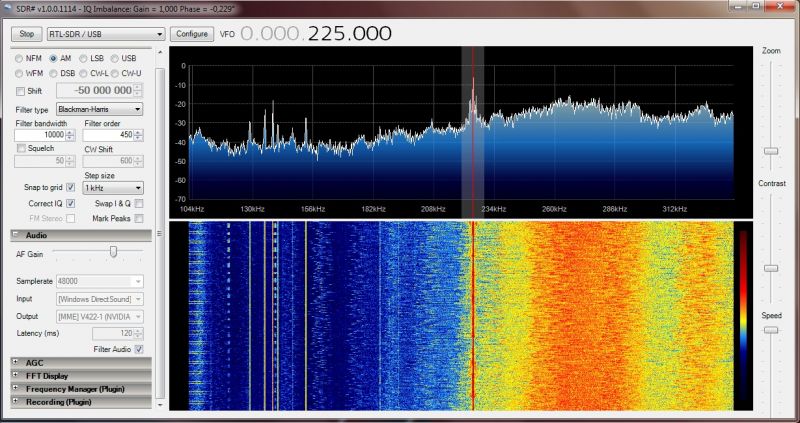Image resolution: width=800 pixels, height=423 pixels.
Task: Expand the Frequency Manager (Plugin) section
Action: [x=81, y=389]
